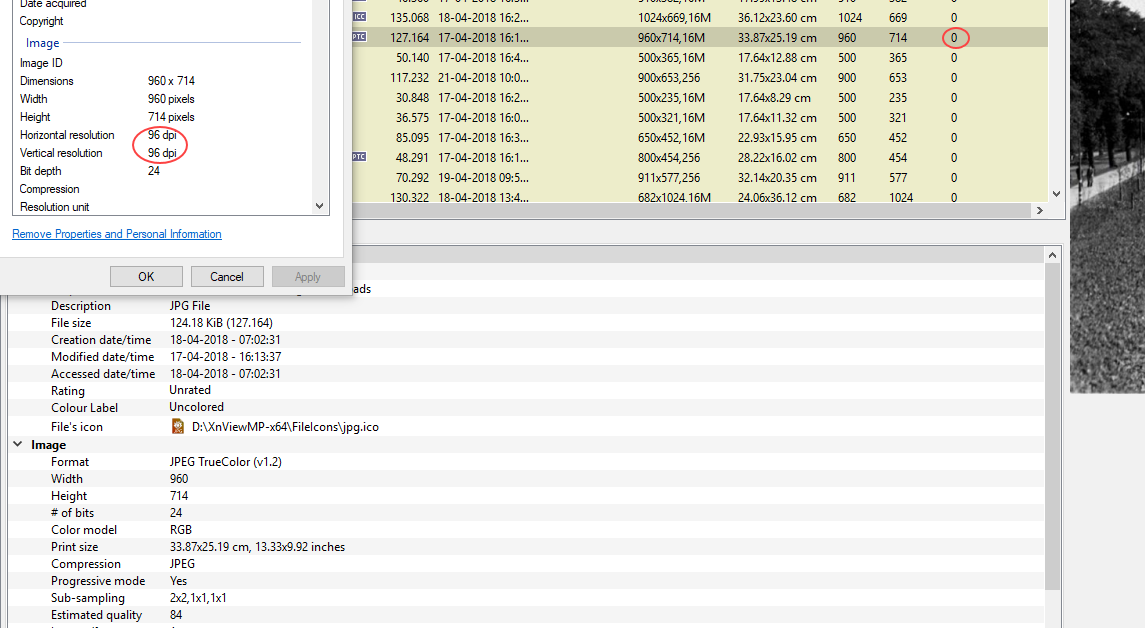Select the file row sized 85.095

pyautogui.click(x=700, y=137)
